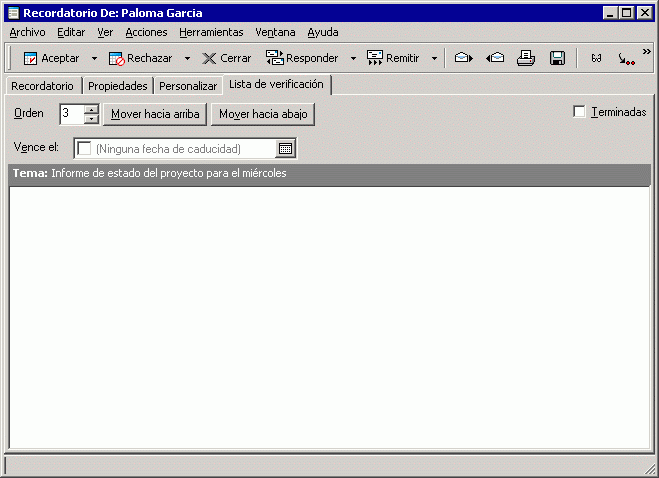Click the Remitir toolbar button
The height and width of the screenshot is (478, 659).
[393, 58]
